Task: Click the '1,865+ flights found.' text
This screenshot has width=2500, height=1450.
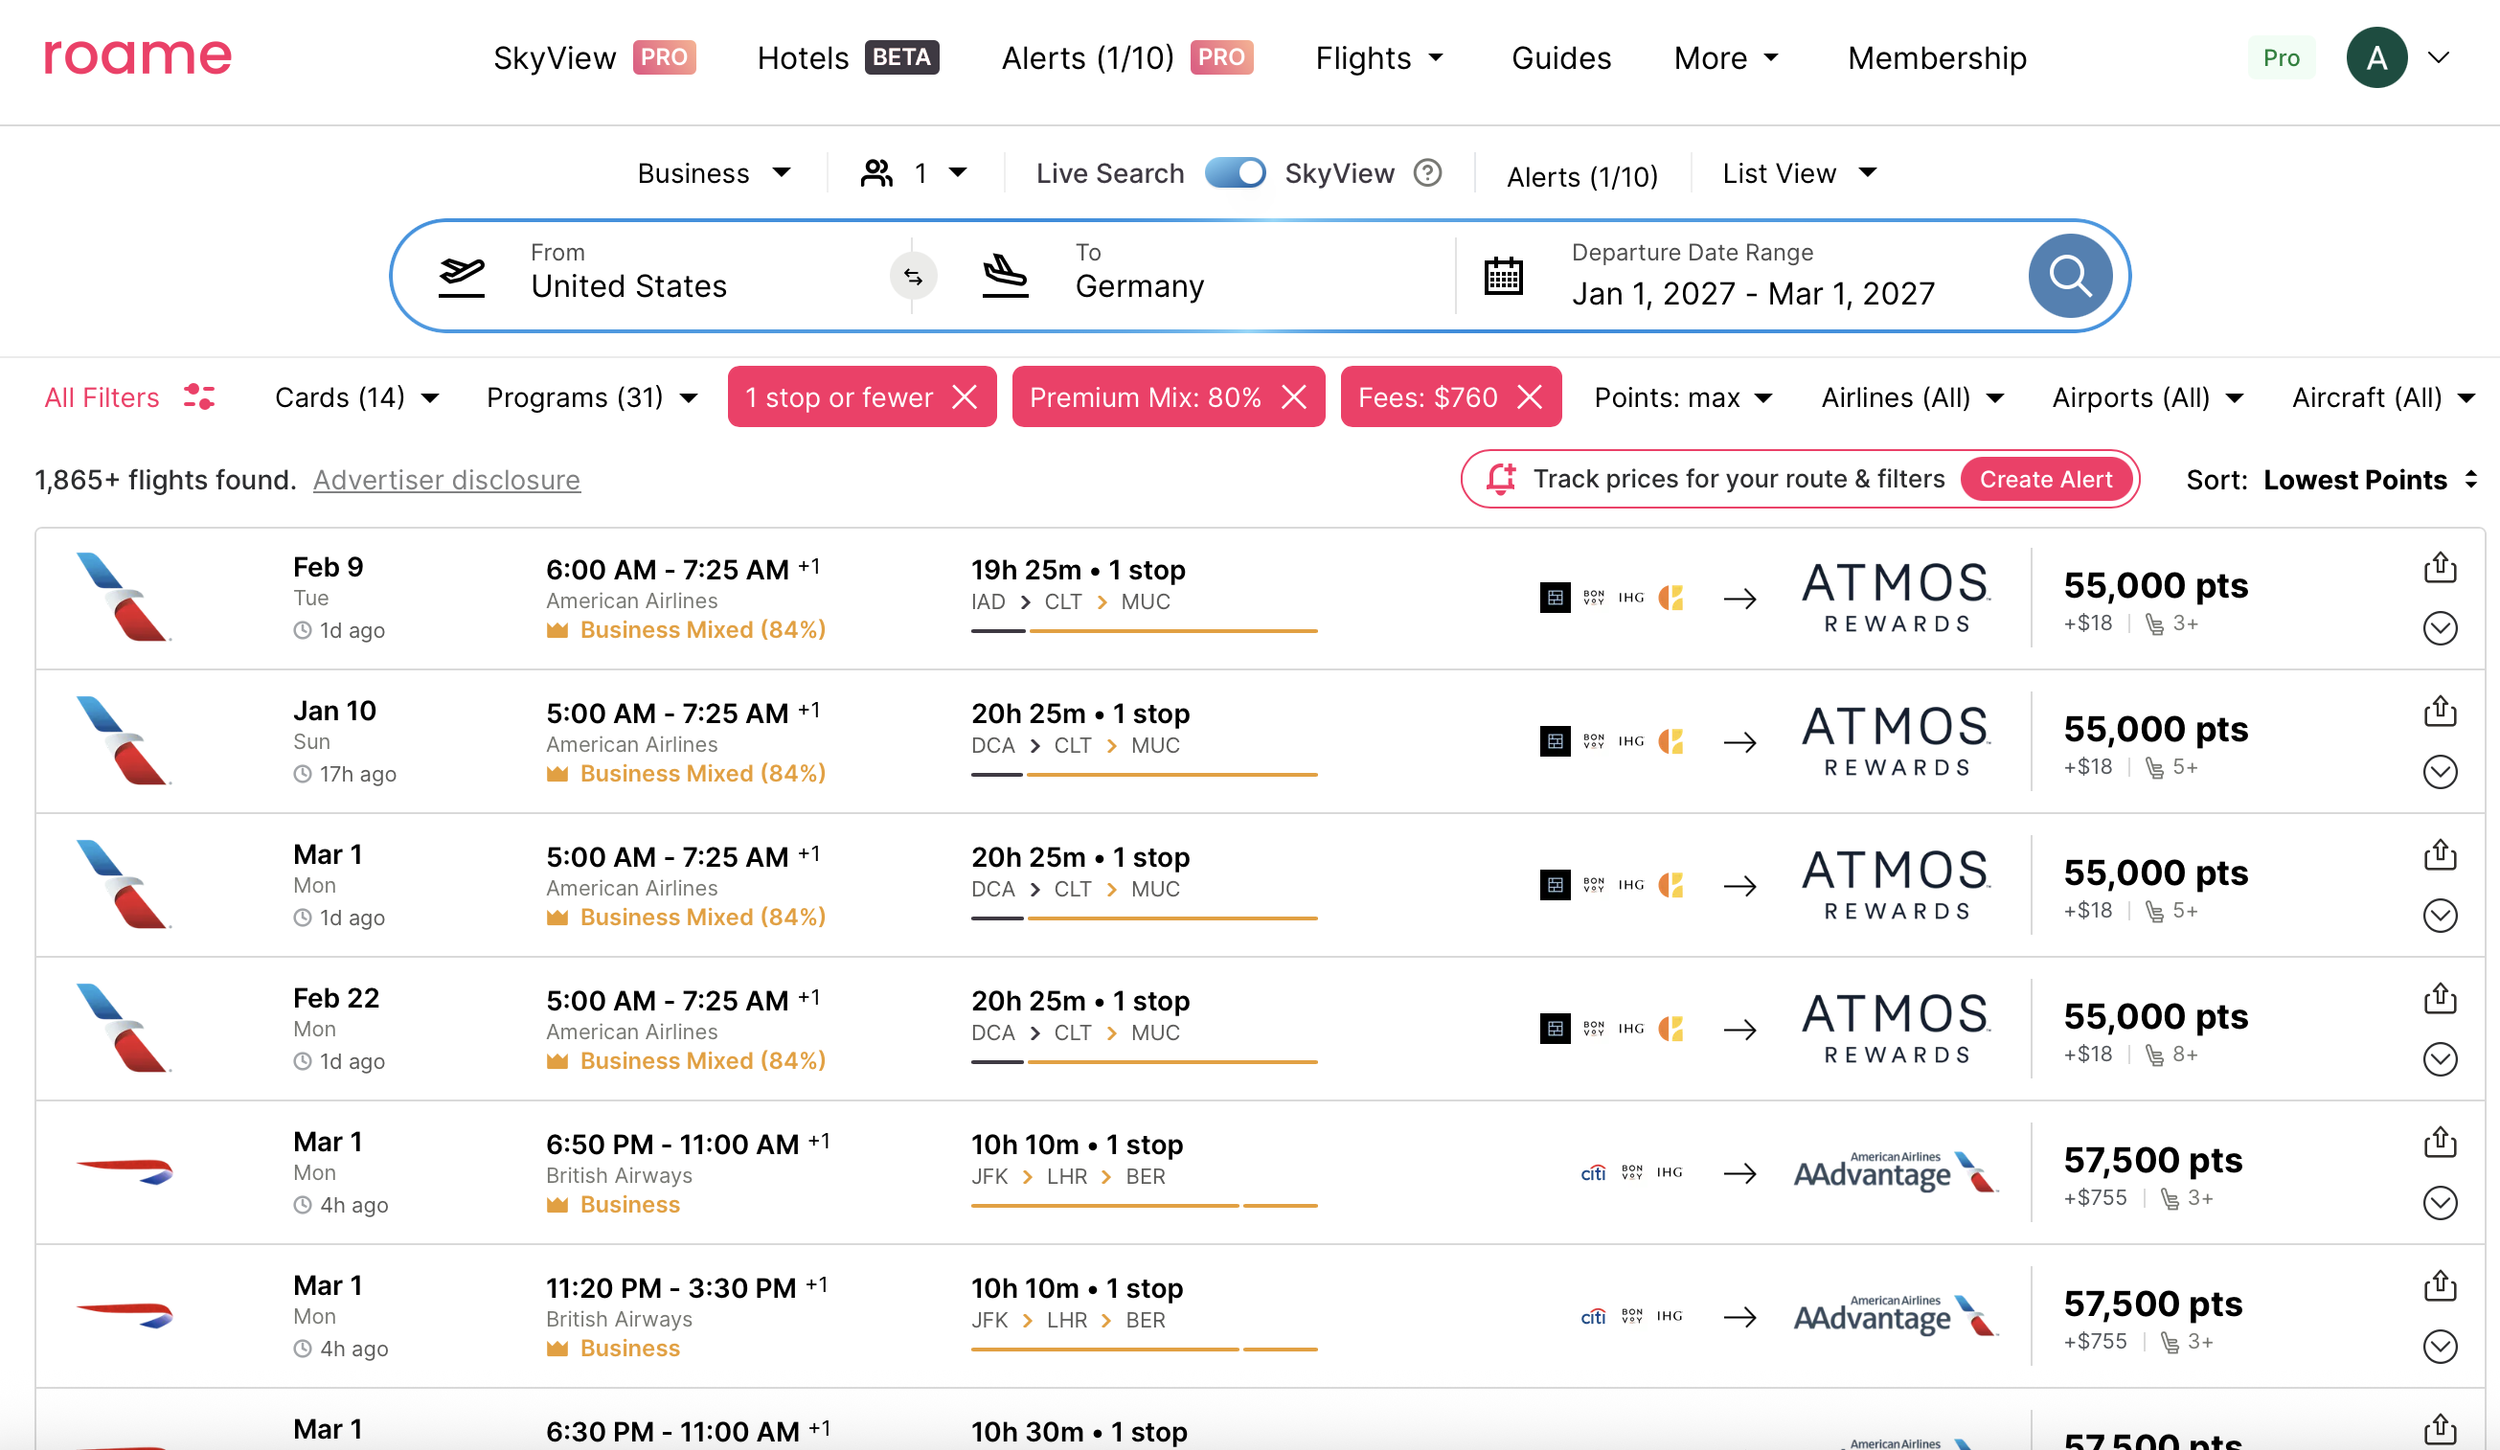Action: coord(166,480)
